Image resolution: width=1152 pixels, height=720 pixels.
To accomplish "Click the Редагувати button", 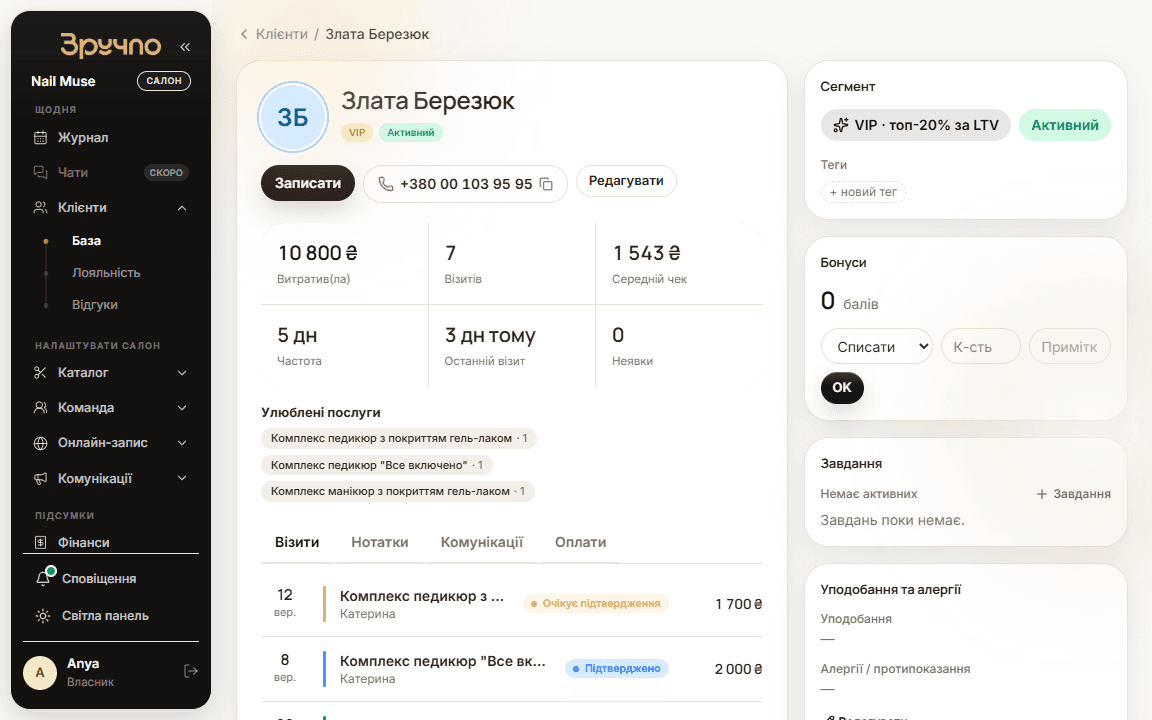I will click(626, 181).
